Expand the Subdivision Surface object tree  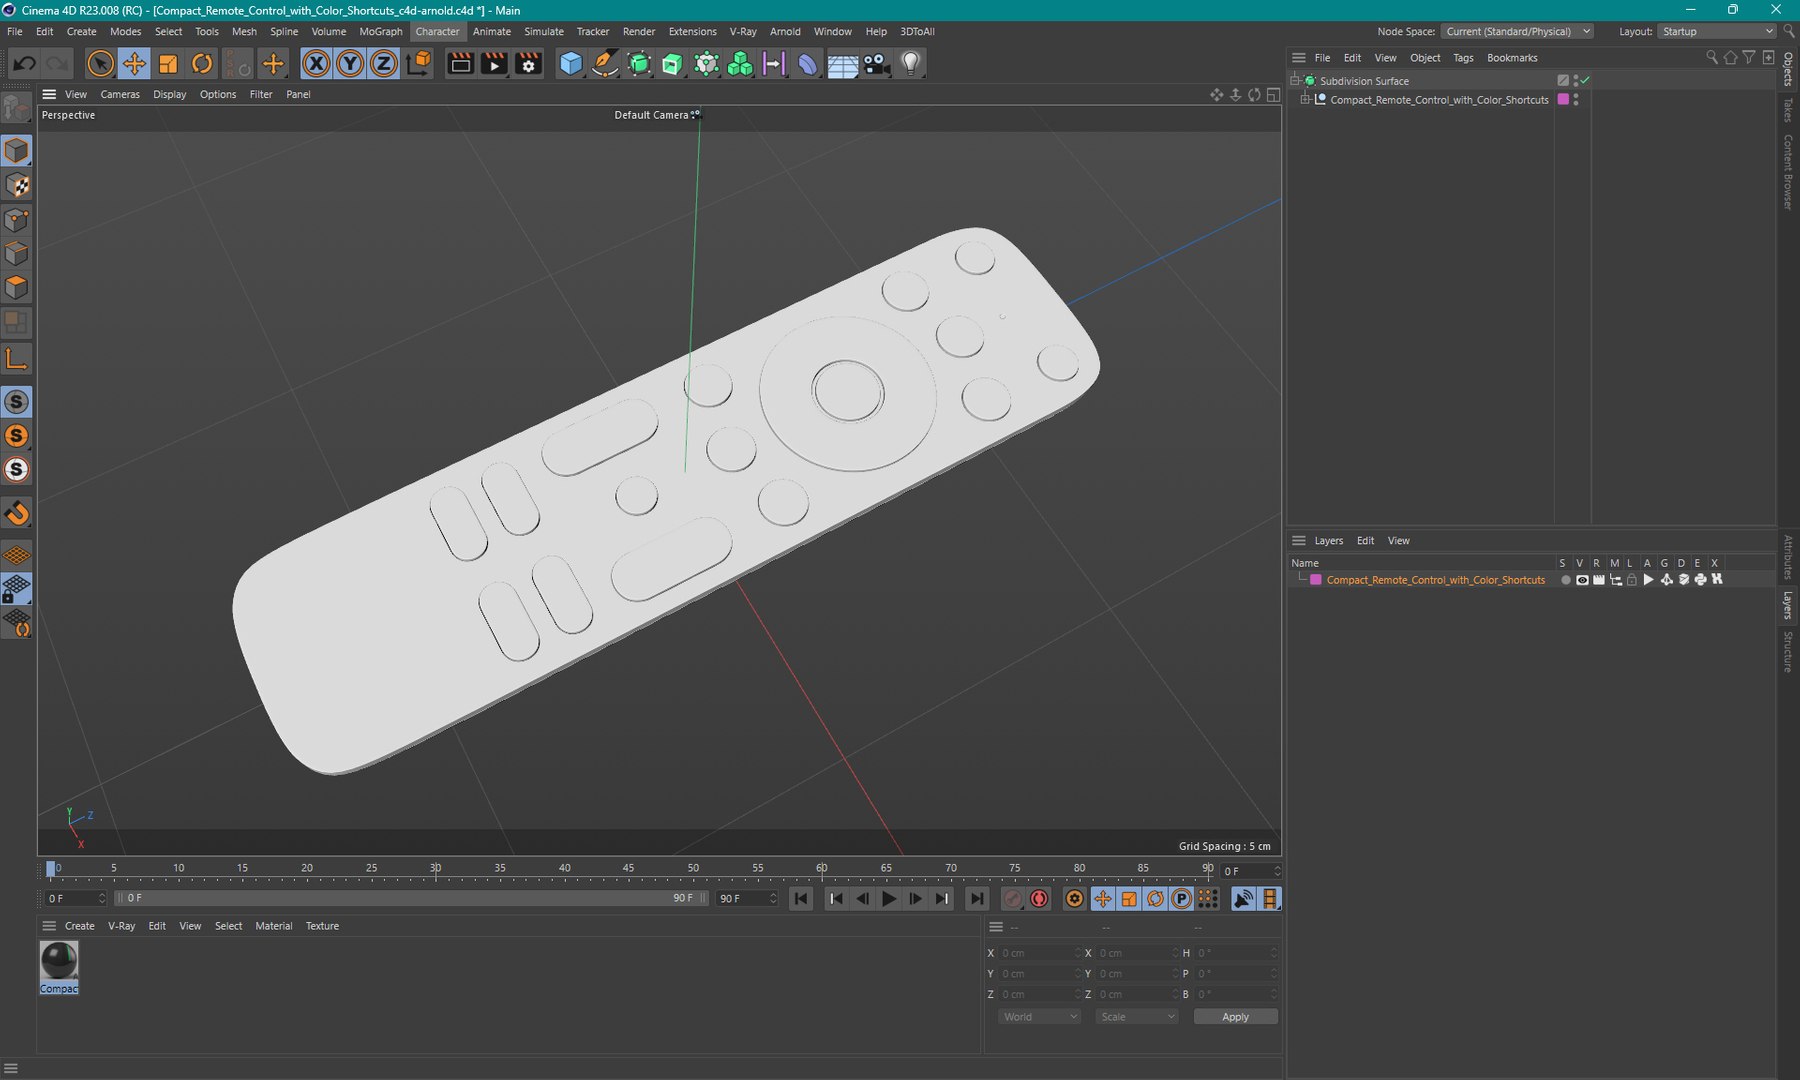1295,81
